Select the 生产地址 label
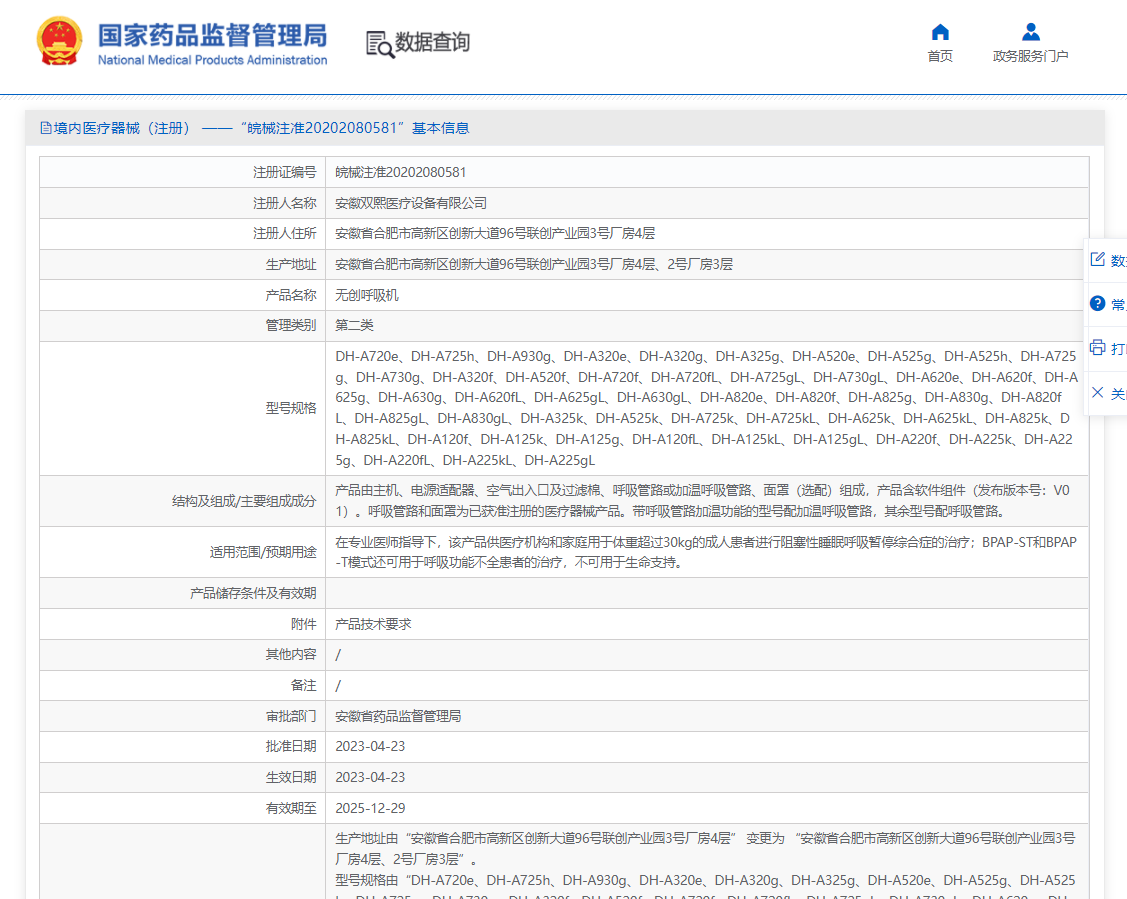 [291, 264]
